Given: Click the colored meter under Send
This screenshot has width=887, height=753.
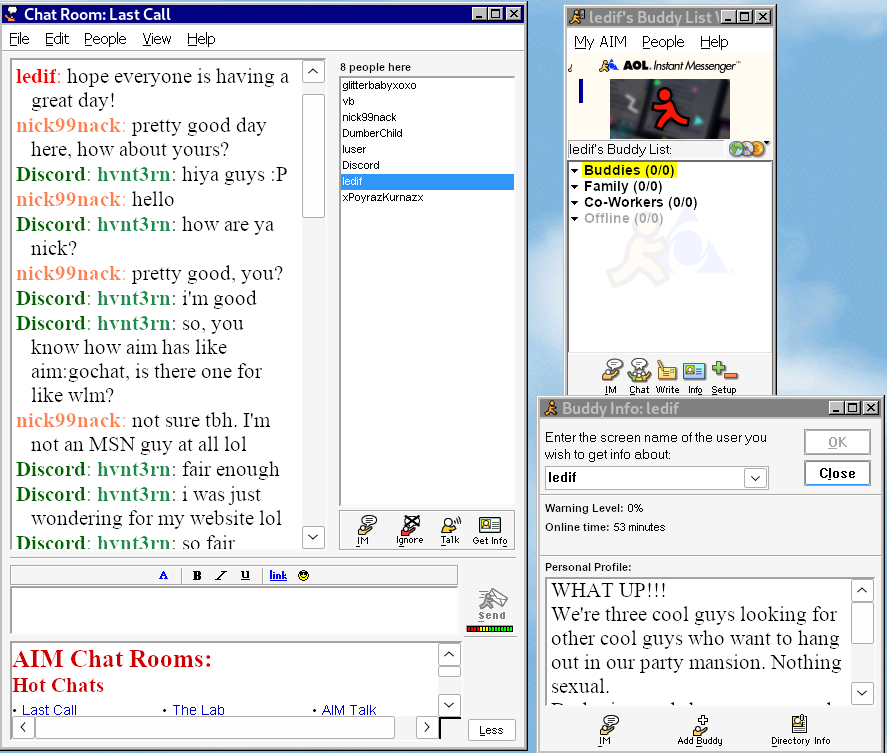Looking at the screenshot, I should pyautogui.click(x=490, y=629).
